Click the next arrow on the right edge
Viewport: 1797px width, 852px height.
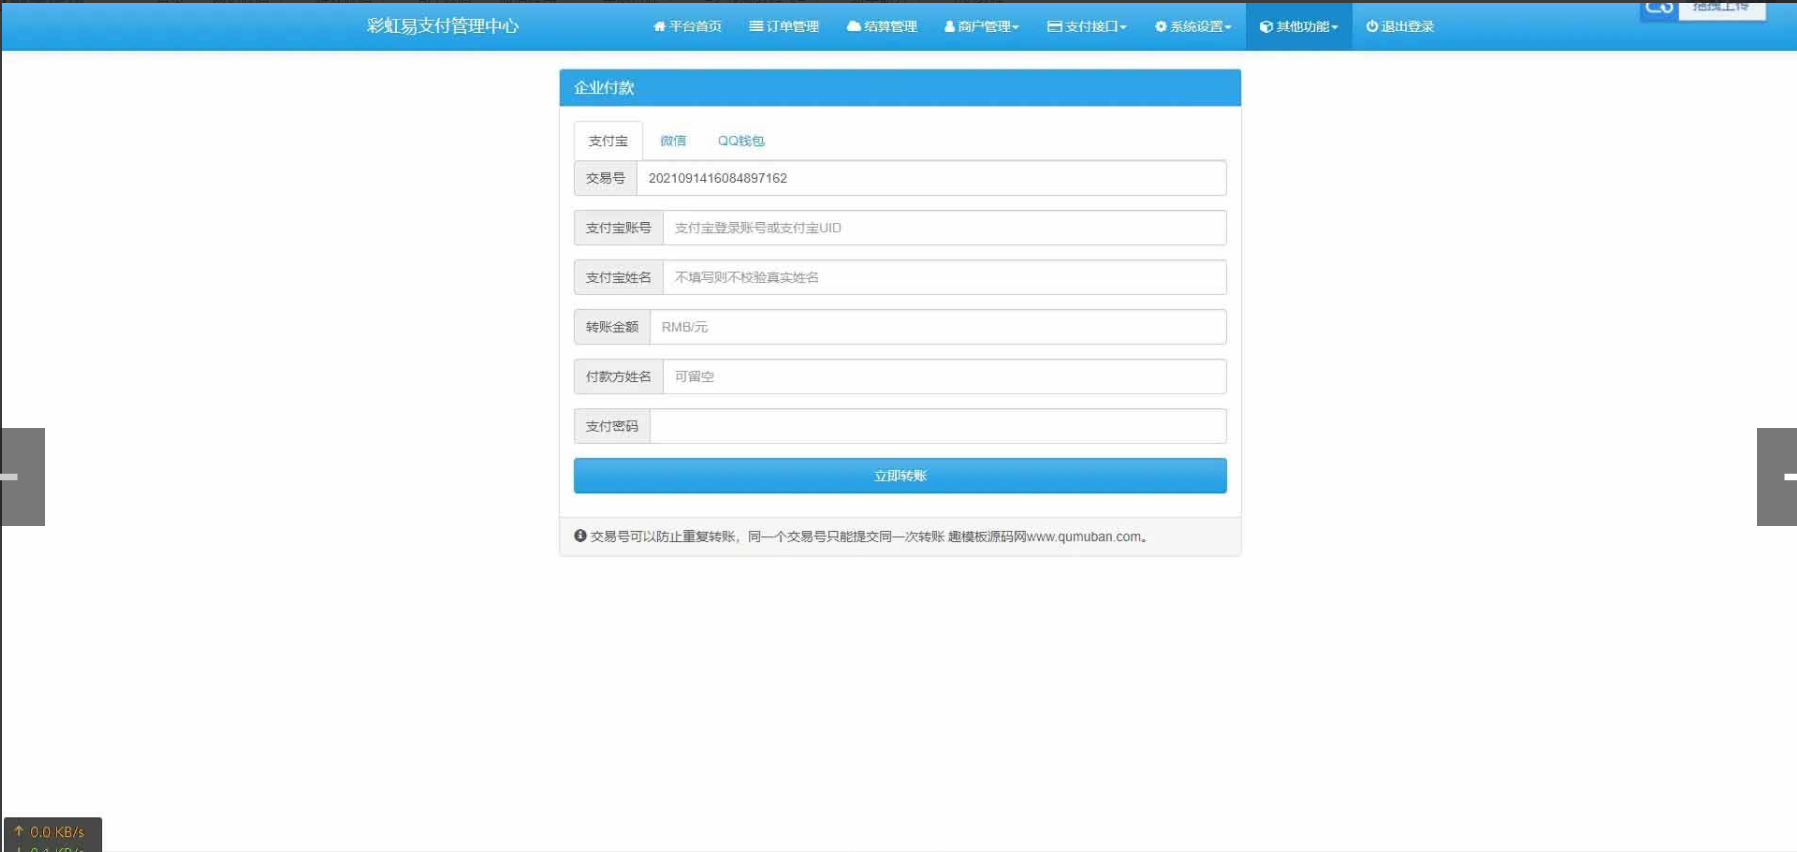[1777, 477]
